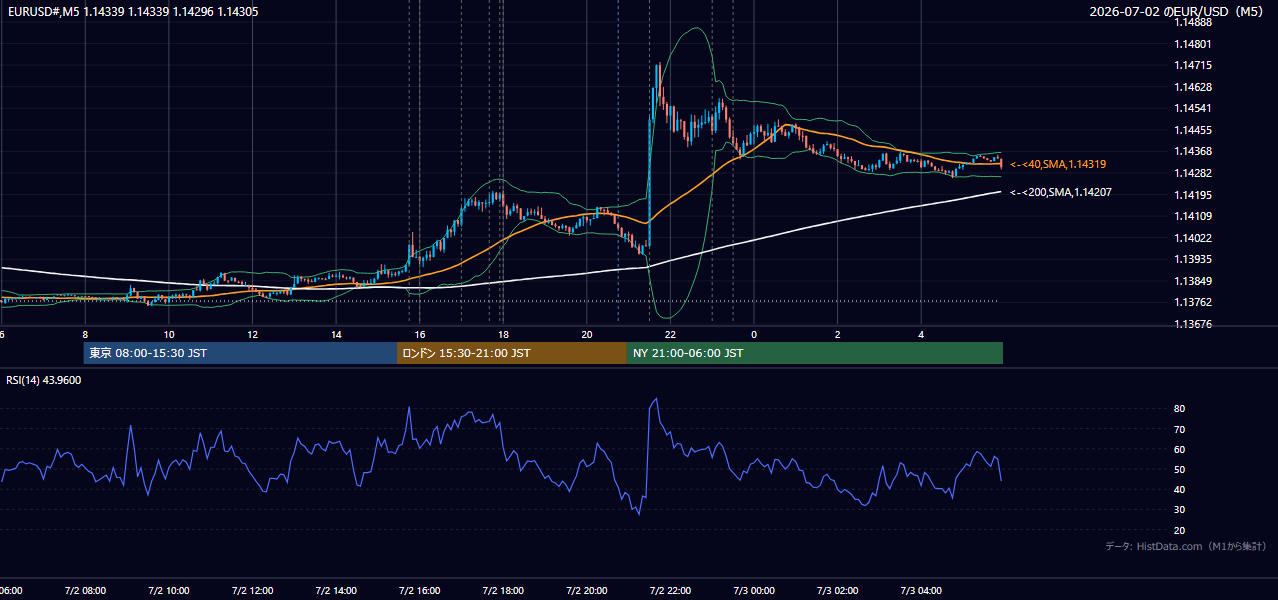Click price axis value 1.13676
The image size is (1278, 600).
tap(1192, 324)
